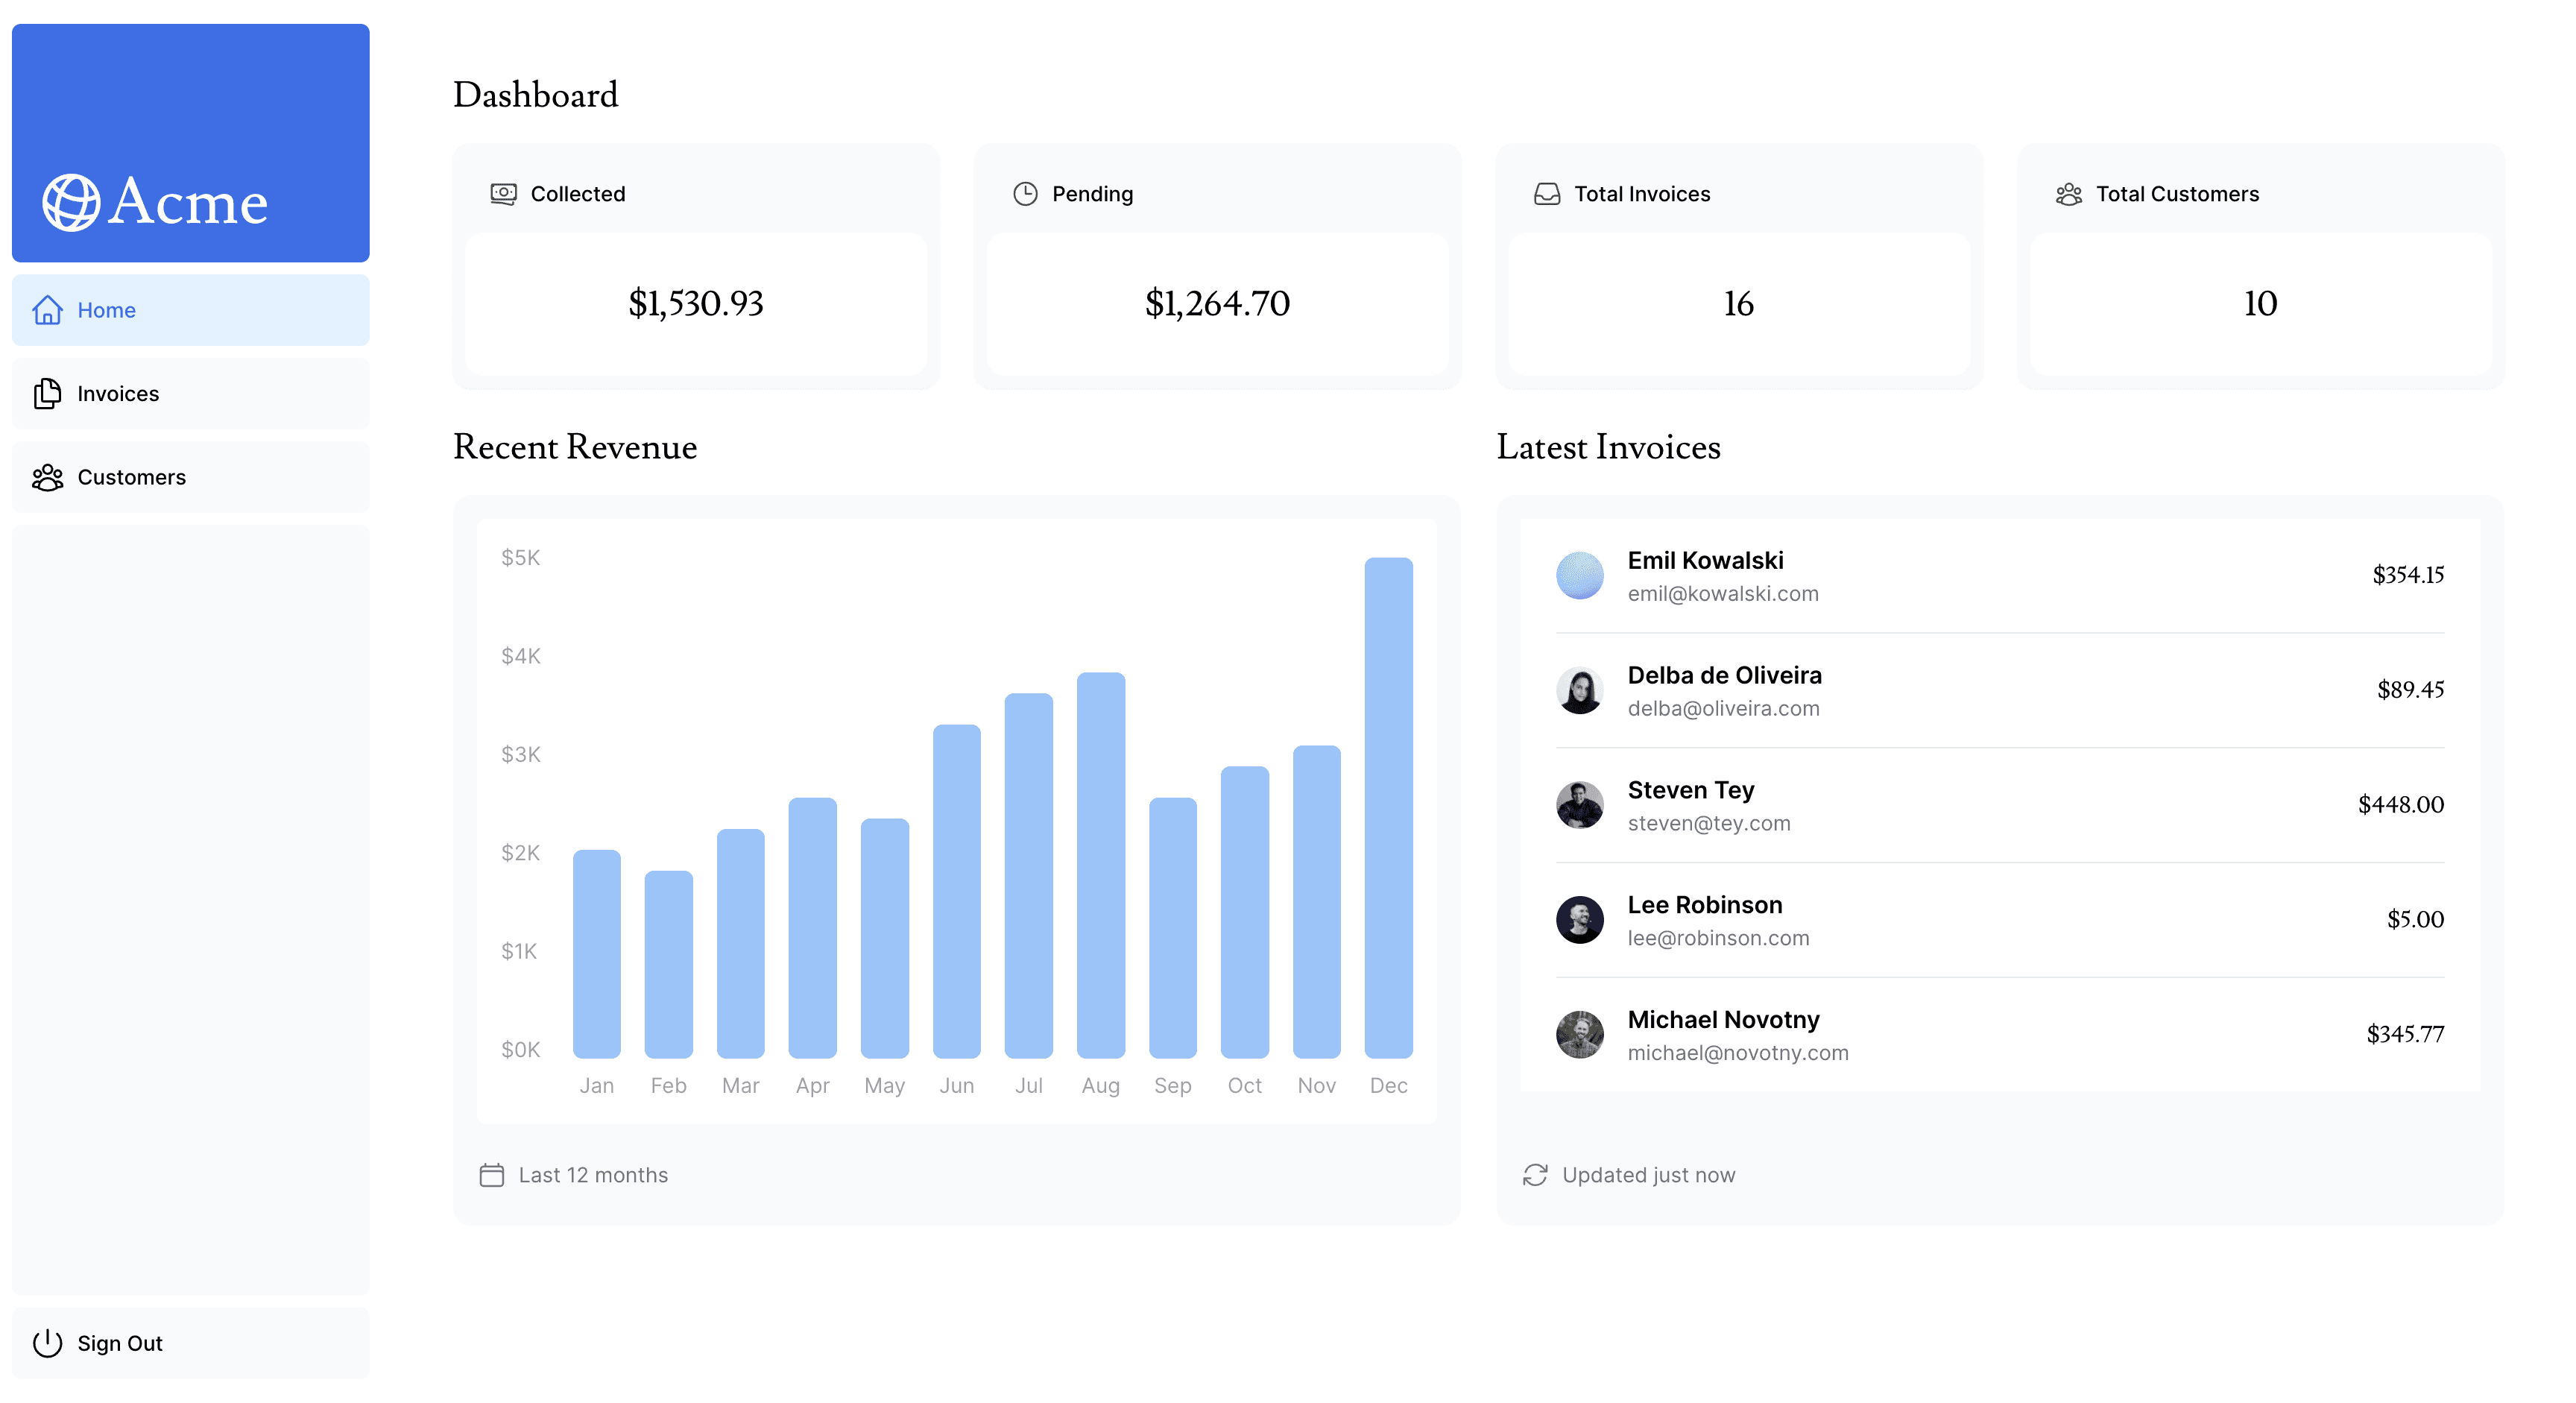The image size is (2576, 1403).
Task: Click Emil Kowalski's blue avatar
Action: tap(1579, 575)
